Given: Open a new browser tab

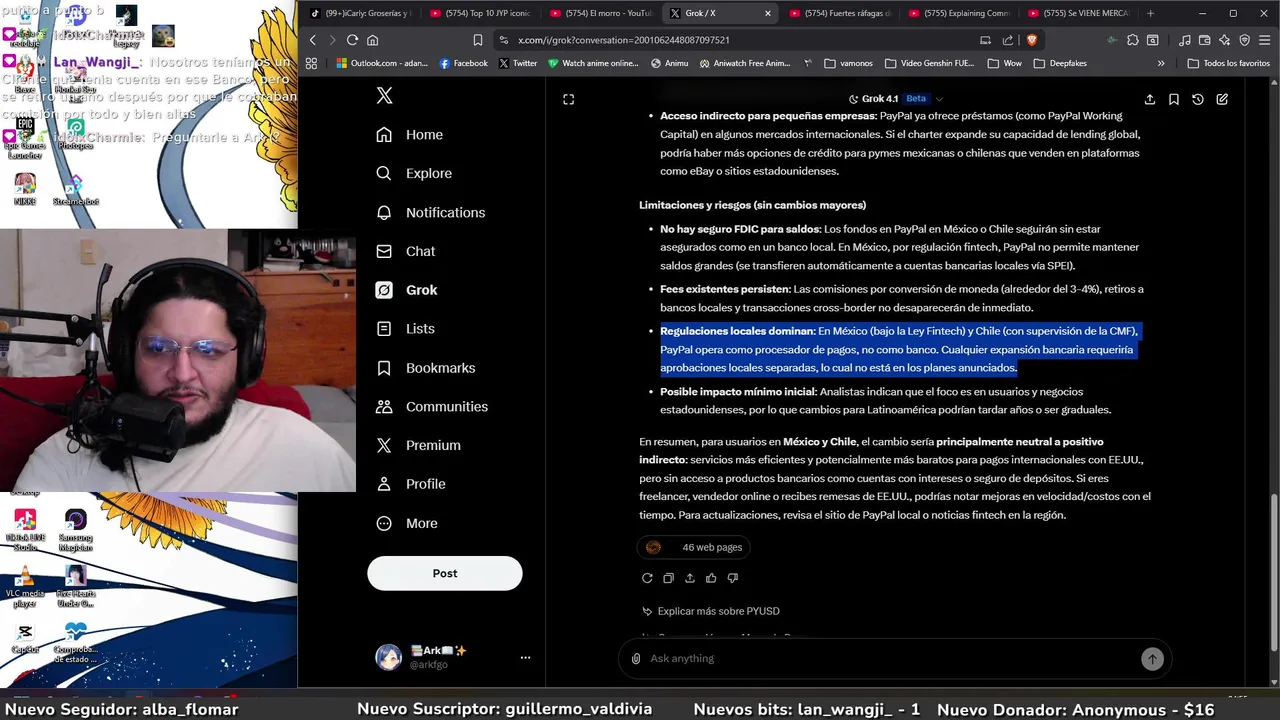Looking at the screenshot, I should pos(1150,13).
